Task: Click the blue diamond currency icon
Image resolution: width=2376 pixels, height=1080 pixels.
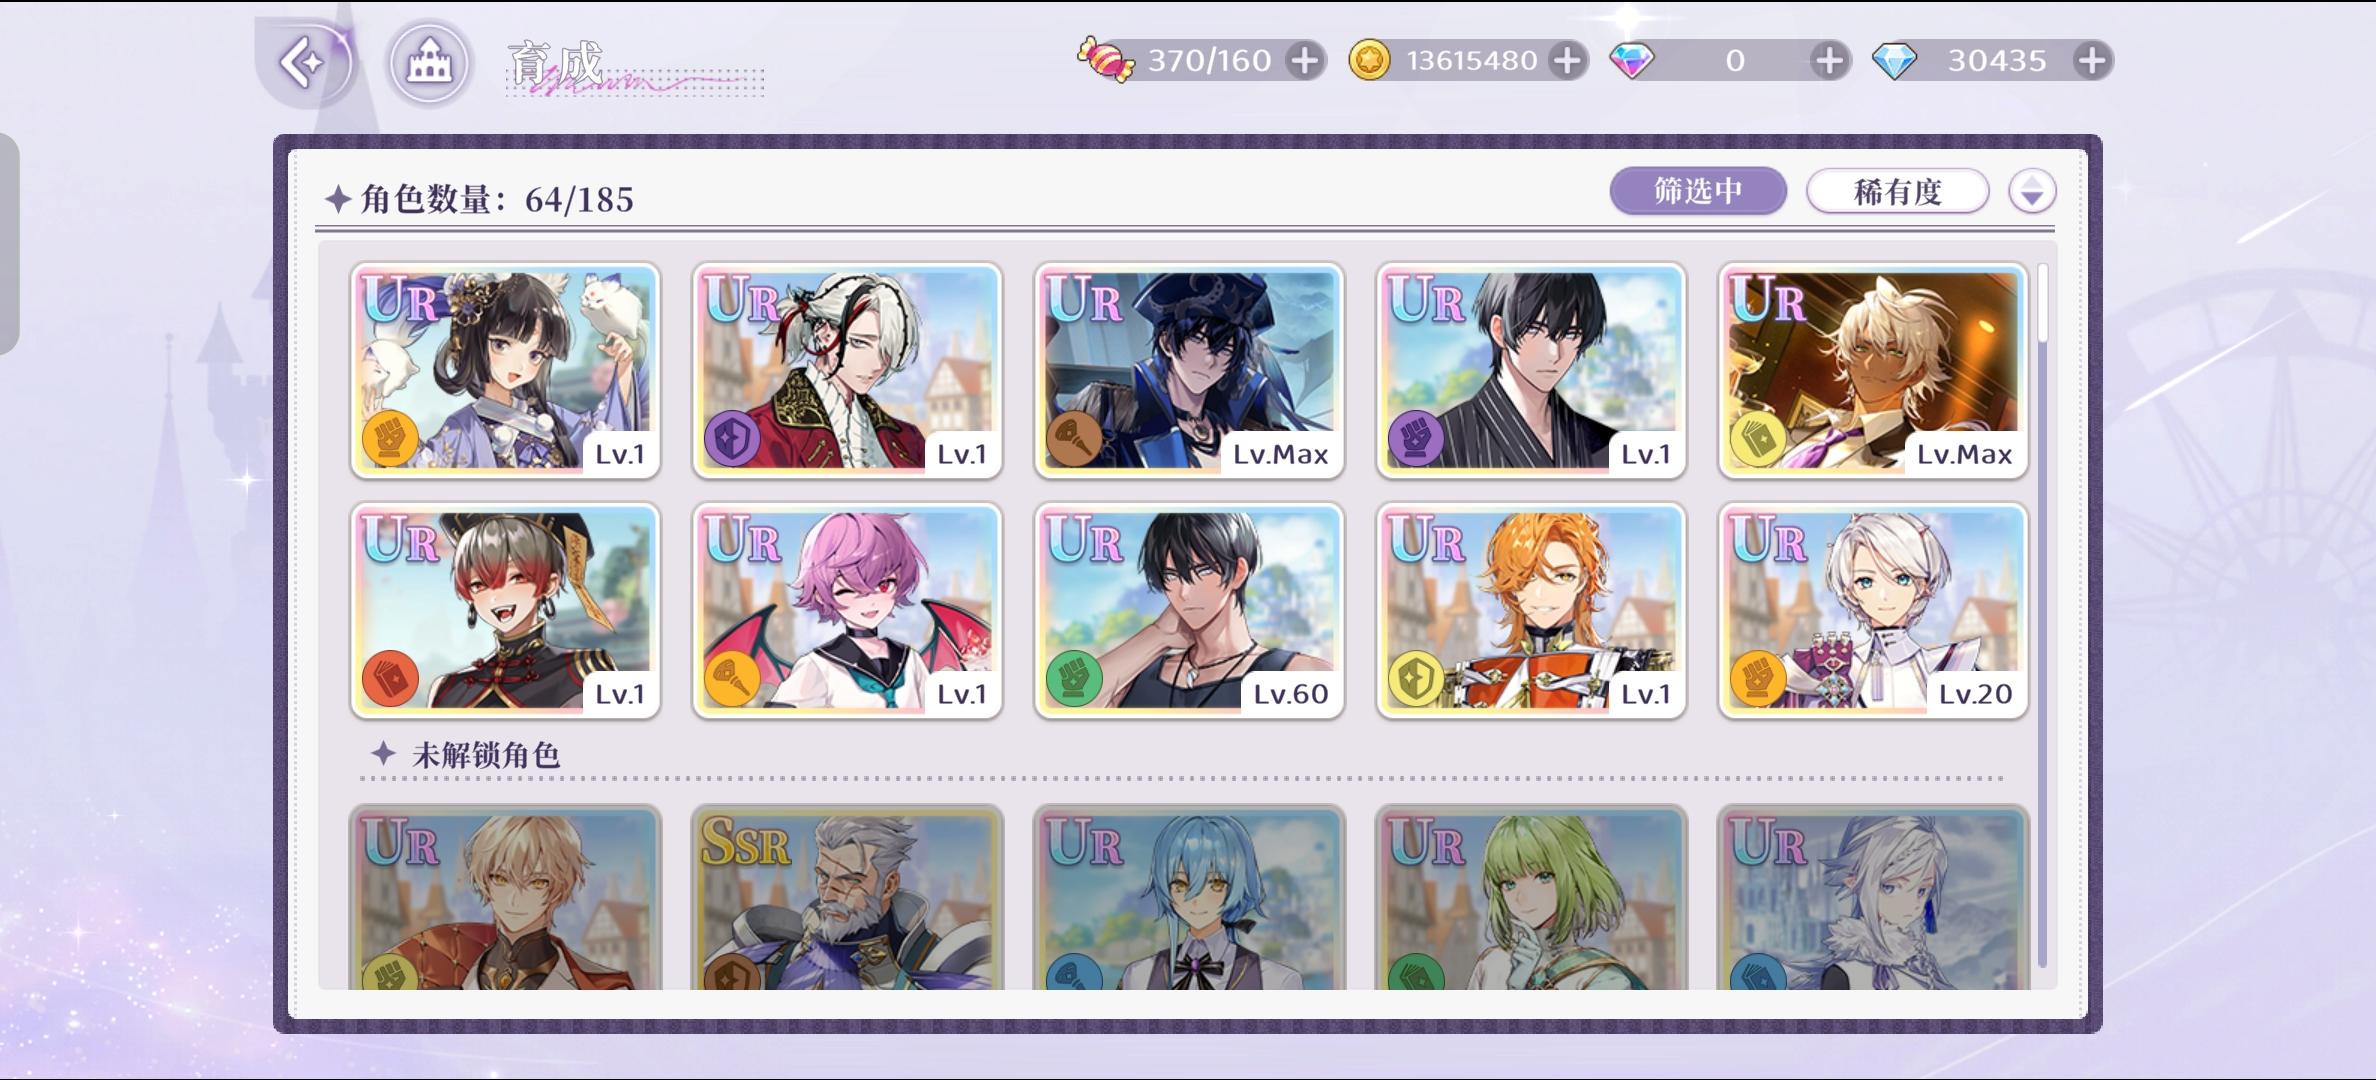Action: pyautogui.click(x=1894, y=61)
